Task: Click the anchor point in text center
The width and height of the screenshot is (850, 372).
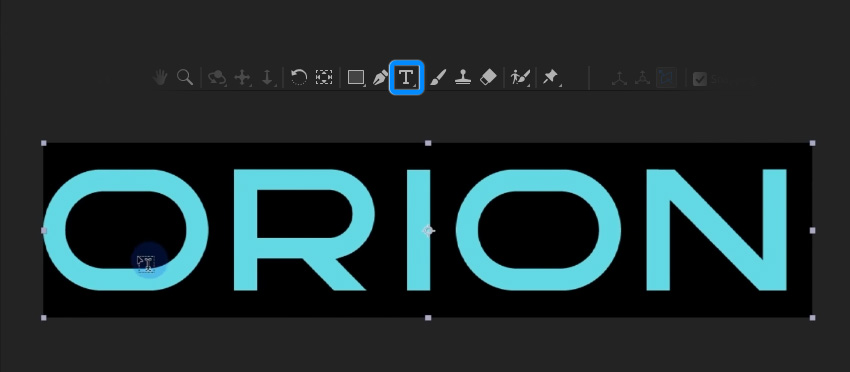Action: click(x=428, y=231)
